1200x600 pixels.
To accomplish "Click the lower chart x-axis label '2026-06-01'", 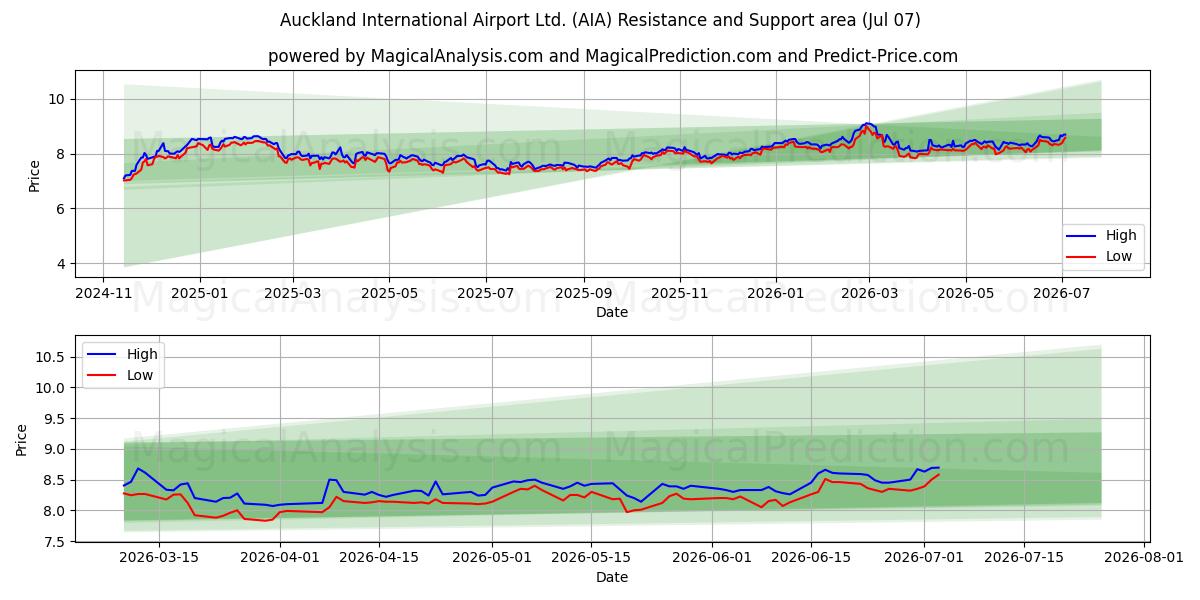I will pyautogui.click(x=712, y=558).
